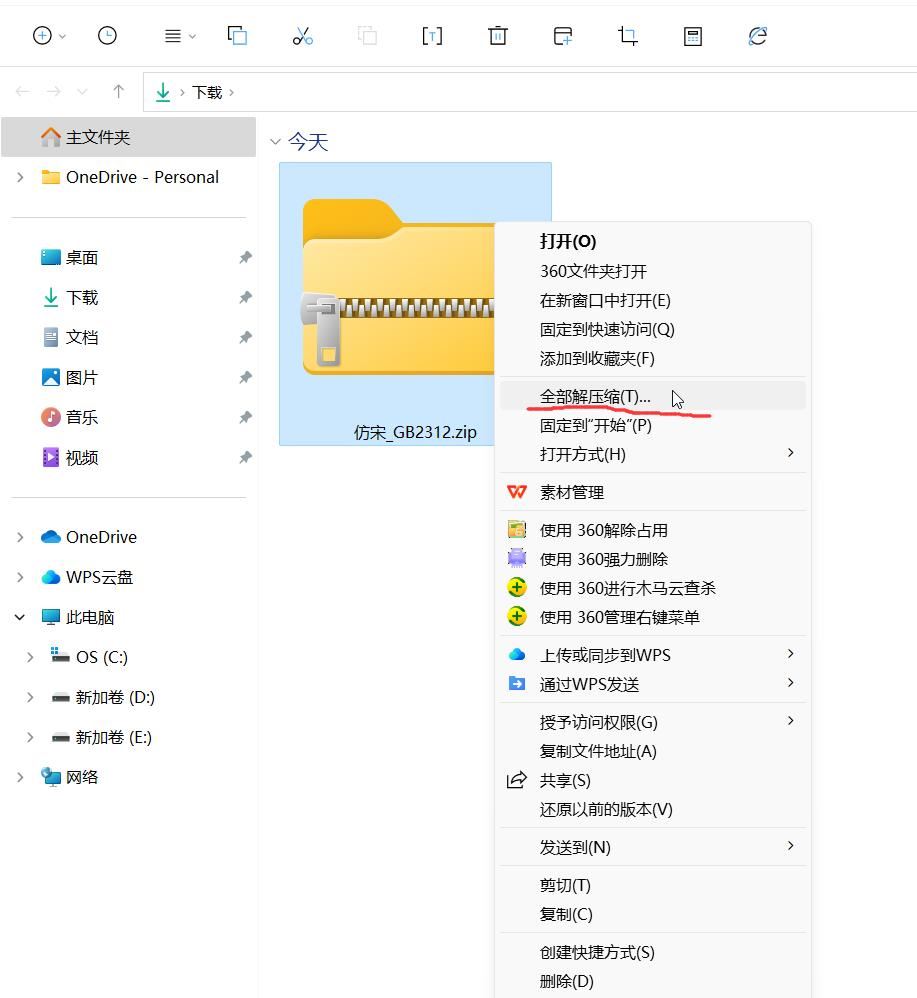Screen dimensions: 917x998
Task: Select the Cut icon on the toolbar
Action: 302,36
